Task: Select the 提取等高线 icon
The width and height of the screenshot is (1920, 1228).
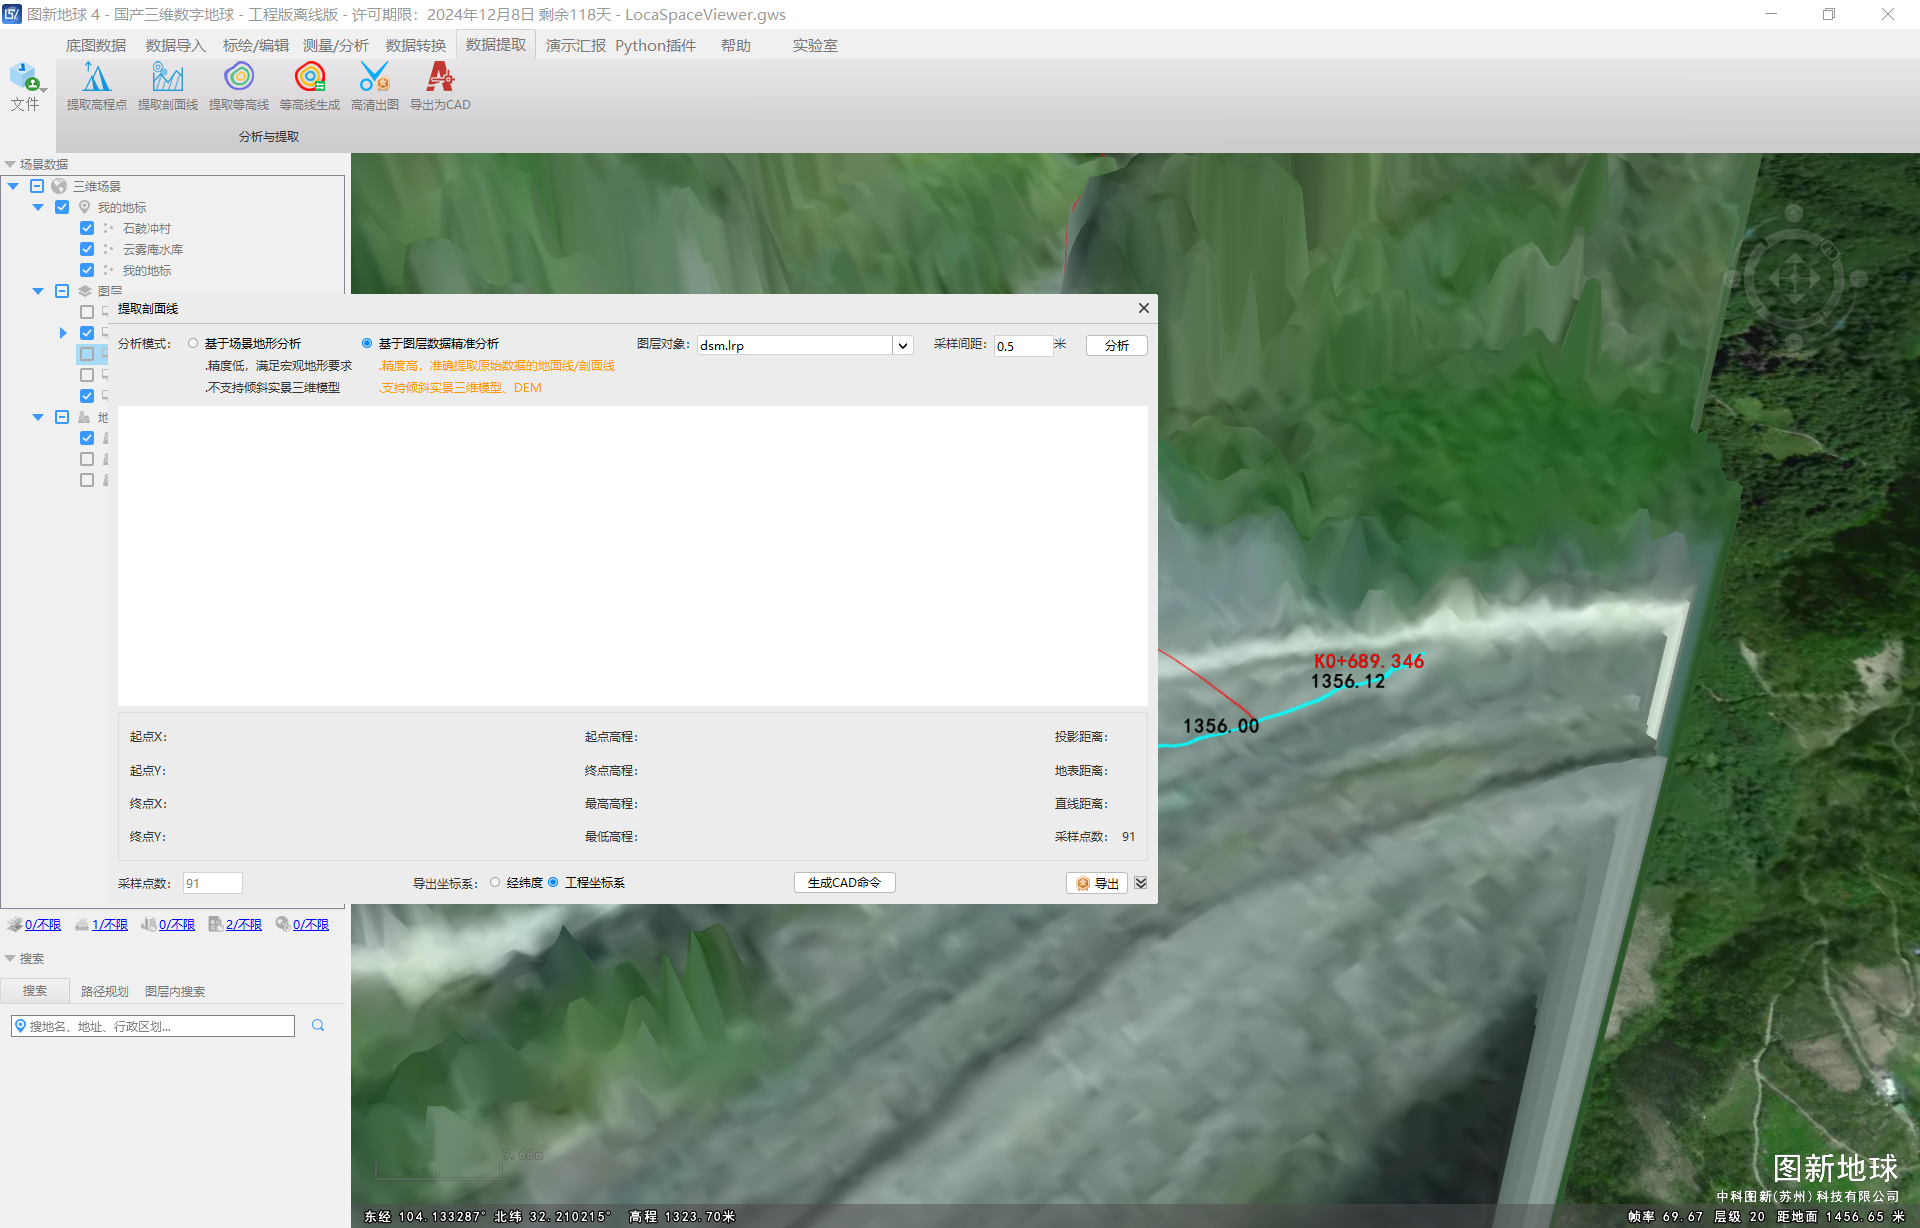Action: click(x=238, y=78)
